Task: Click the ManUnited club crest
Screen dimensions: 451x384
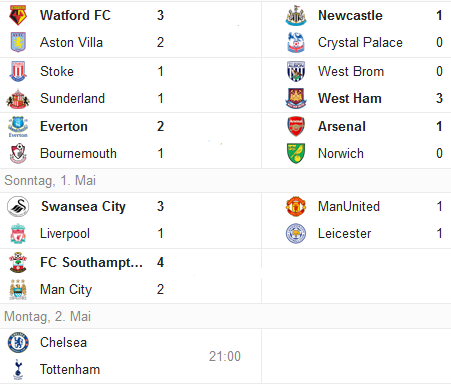Action: [296, 206]
